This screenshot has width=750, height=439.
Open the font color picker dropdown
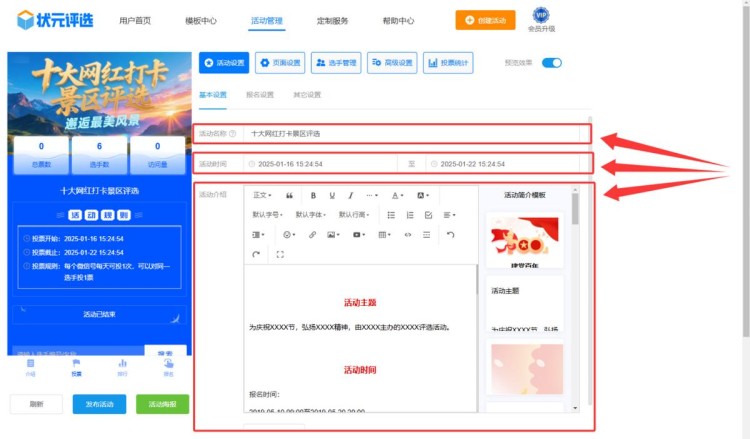(398, 195)
